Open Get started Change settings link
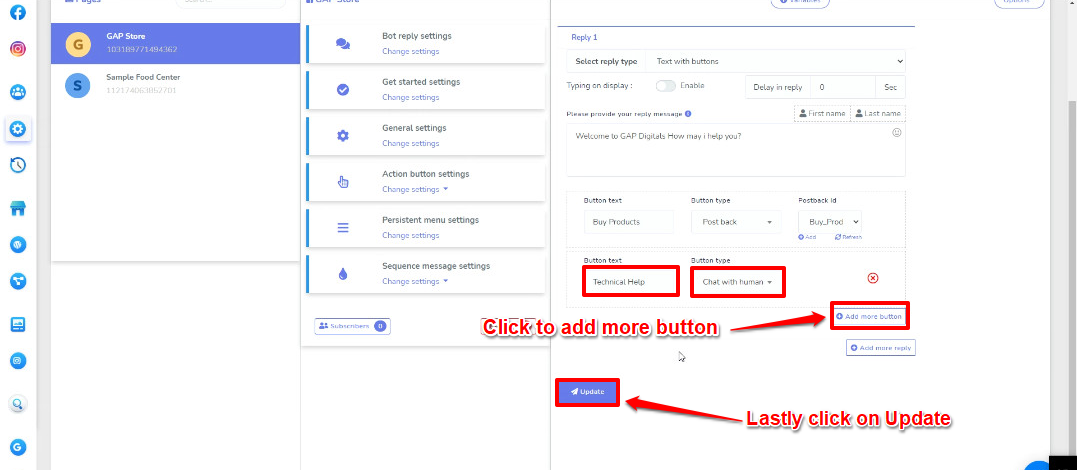This screenshot has width=1077, height=470. [x=411, y=98]
